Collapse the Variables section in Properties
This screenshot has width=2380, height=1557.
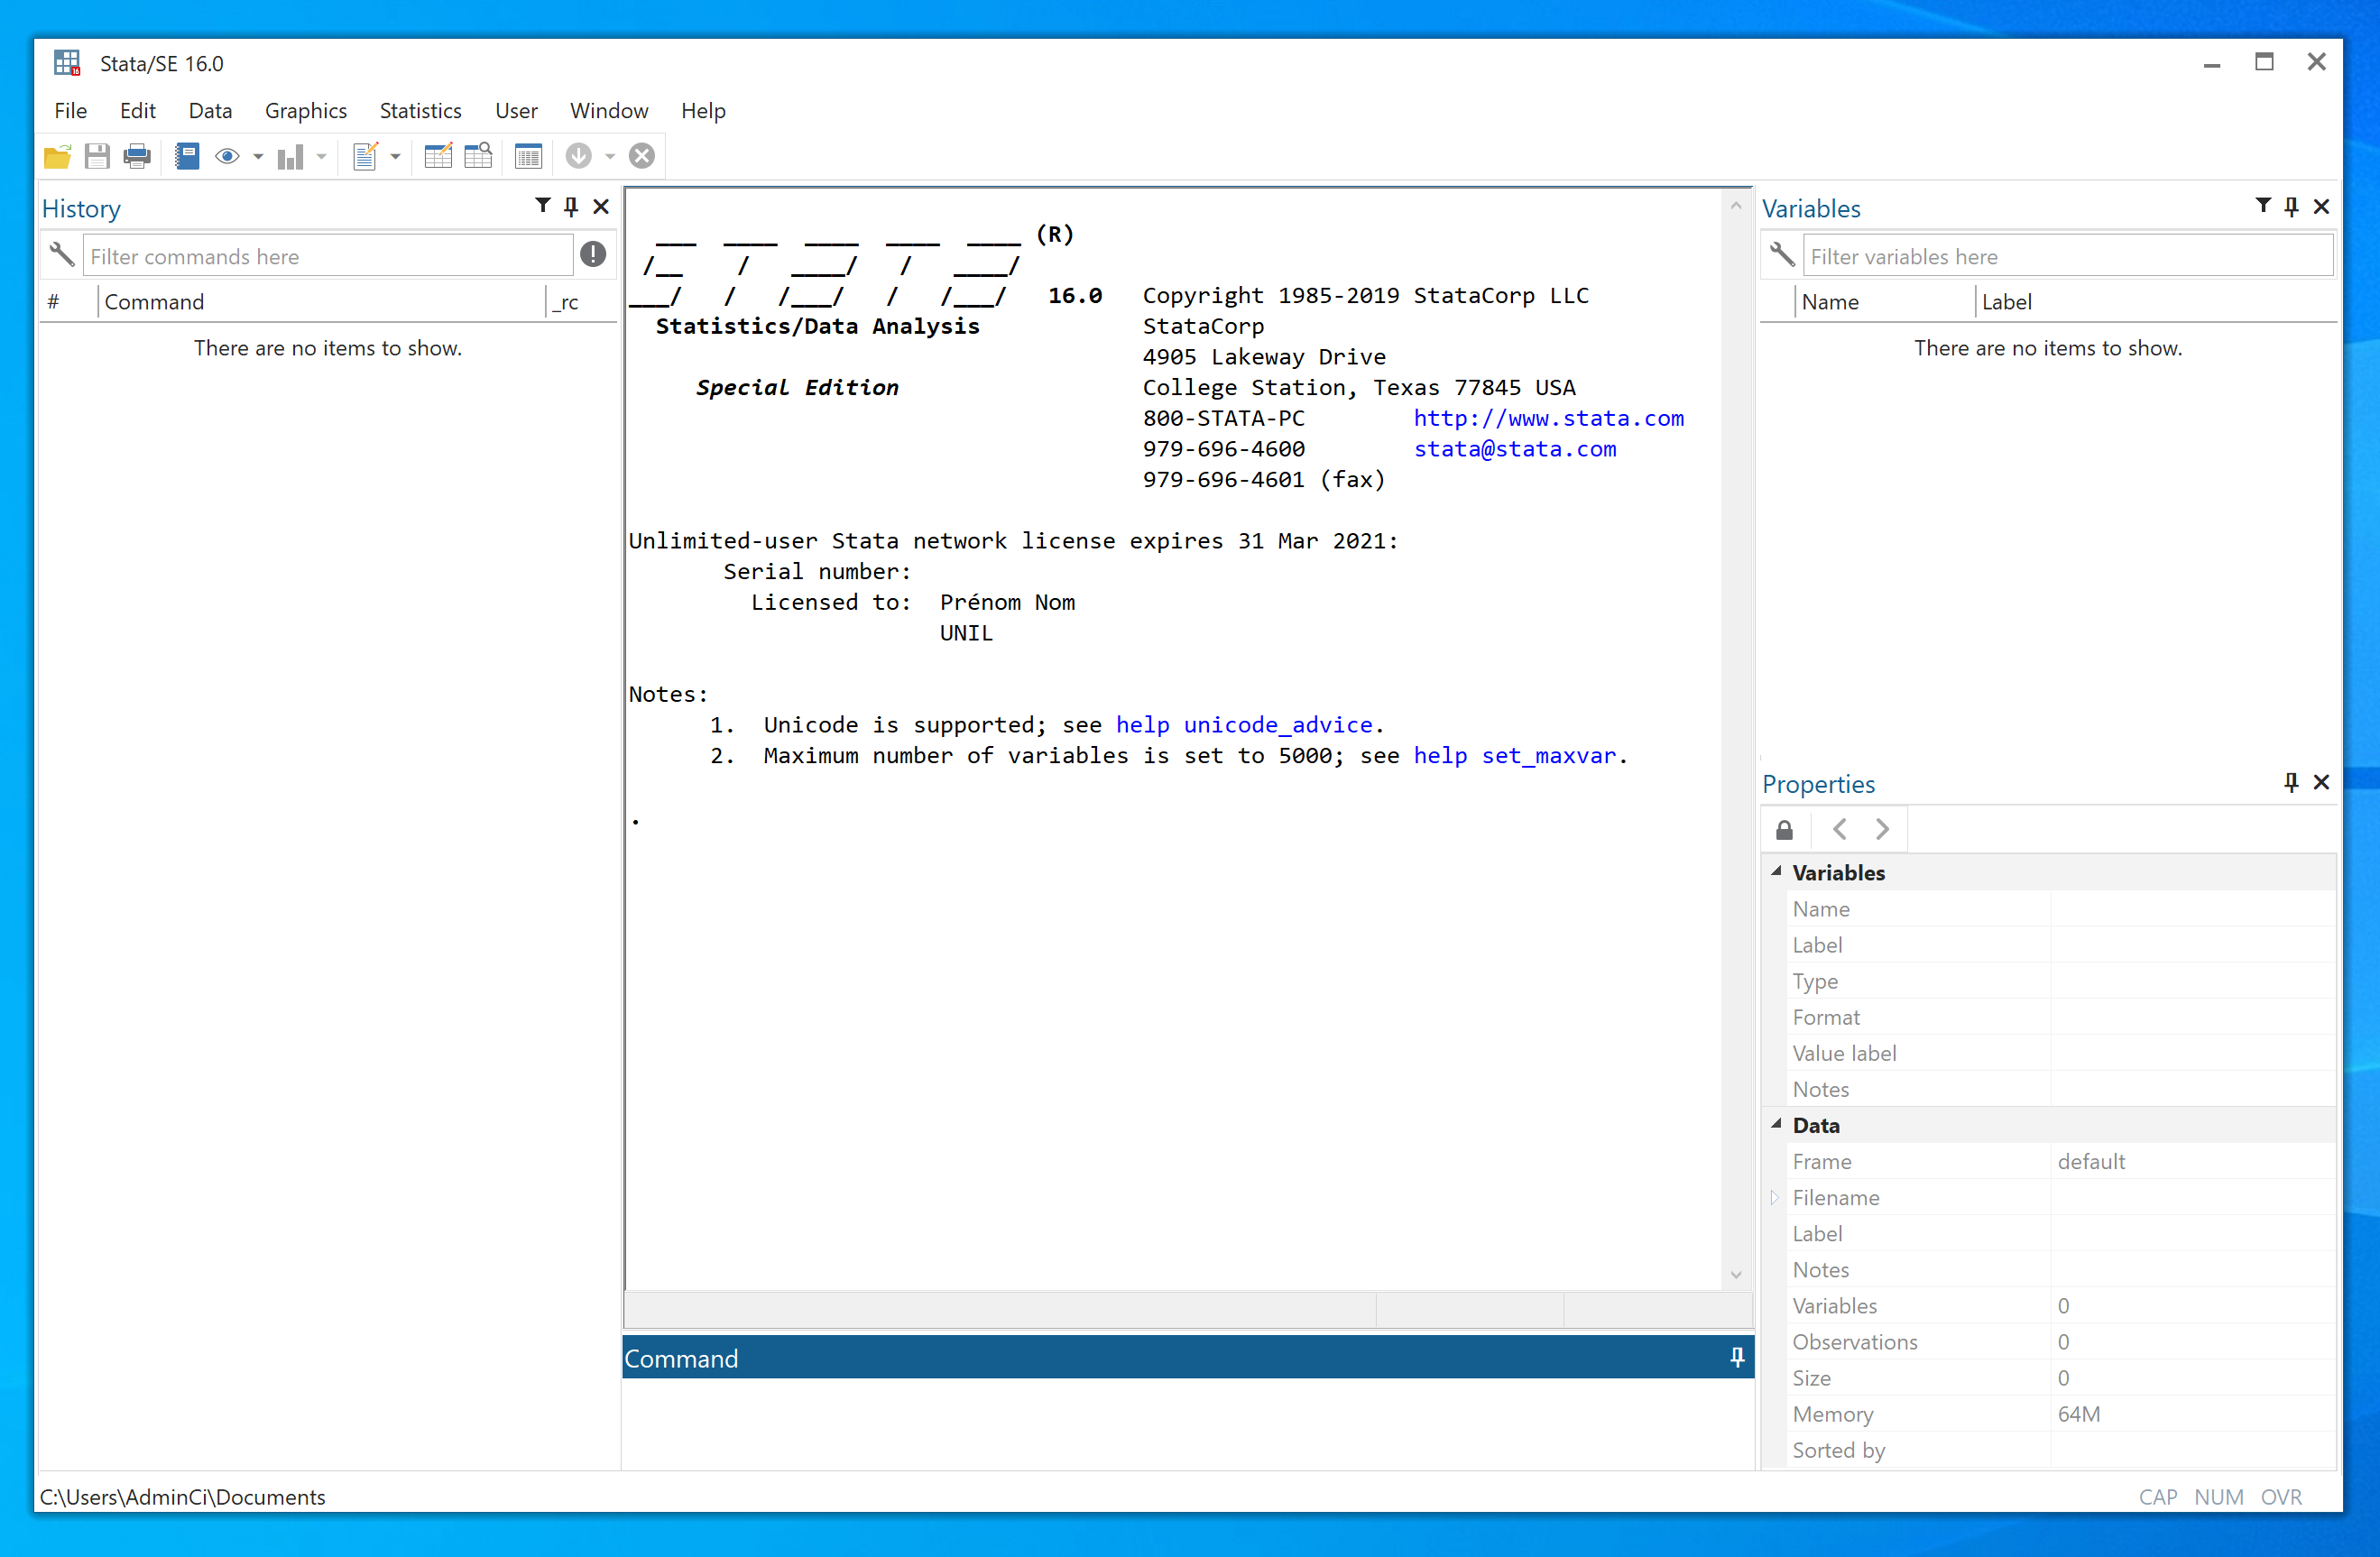(x=1777, y=872)
